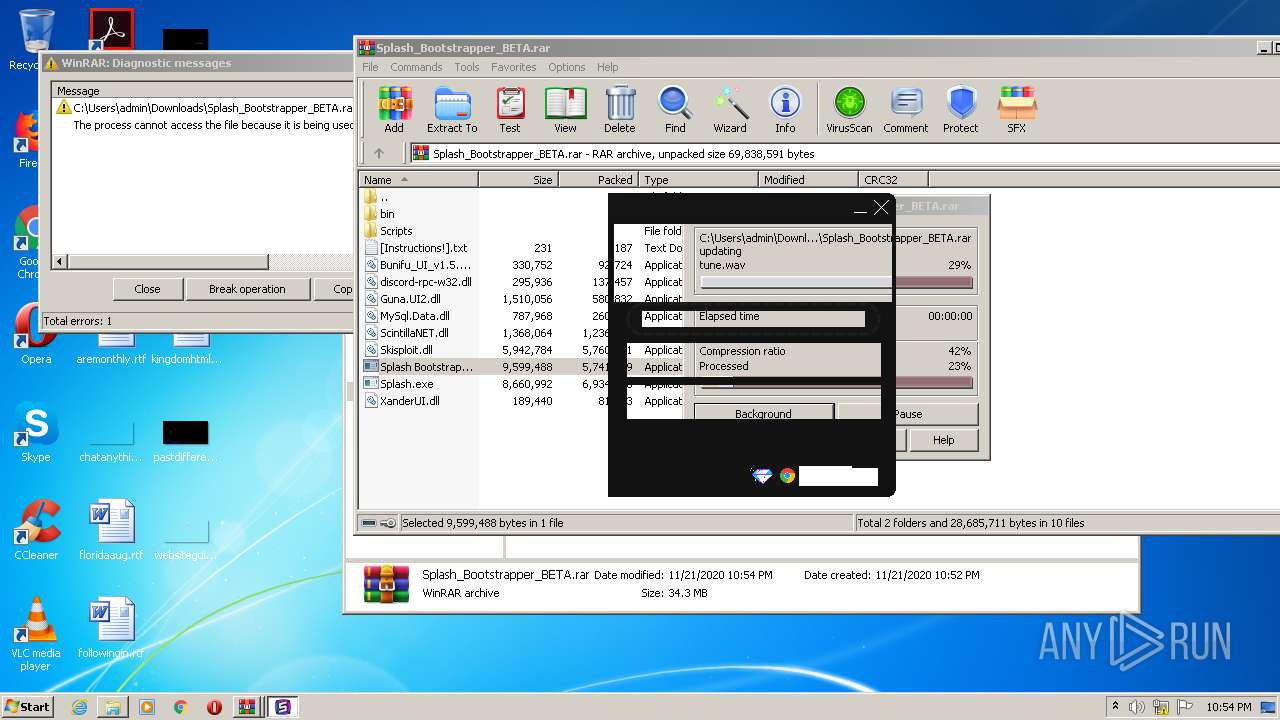Screen dimensions: 1280x720
Task: Select the Bunifu_UI_v1.5 dll file
Action: [x=425, y=265]
